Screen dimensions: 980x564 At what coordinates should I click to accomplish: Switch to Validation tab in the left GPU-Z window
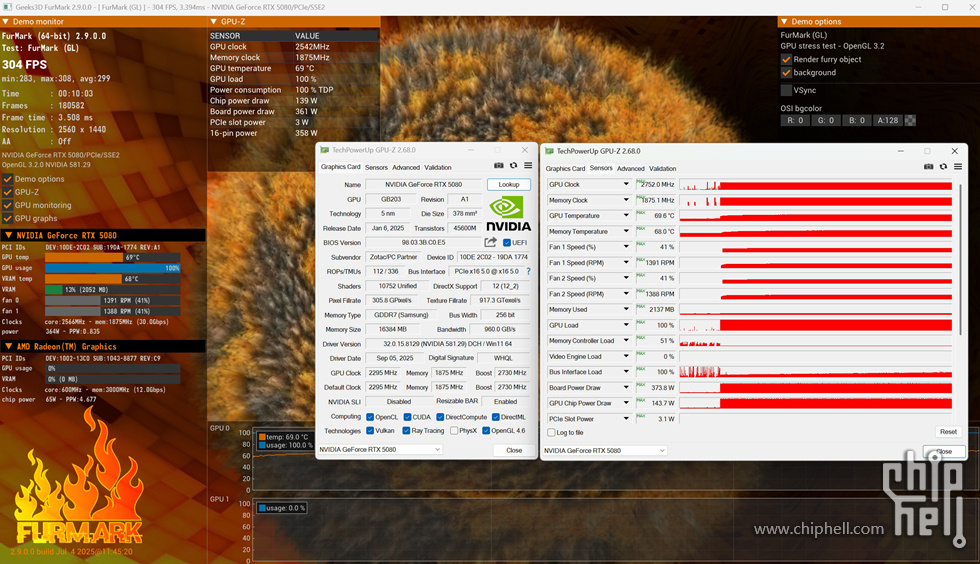tap(438, 168)
